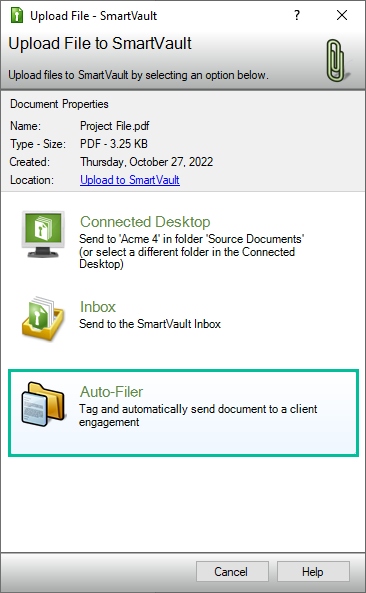Choose the Inbox heading option
The height and width of the screenshot is (593, 366).
pos(98,307)
